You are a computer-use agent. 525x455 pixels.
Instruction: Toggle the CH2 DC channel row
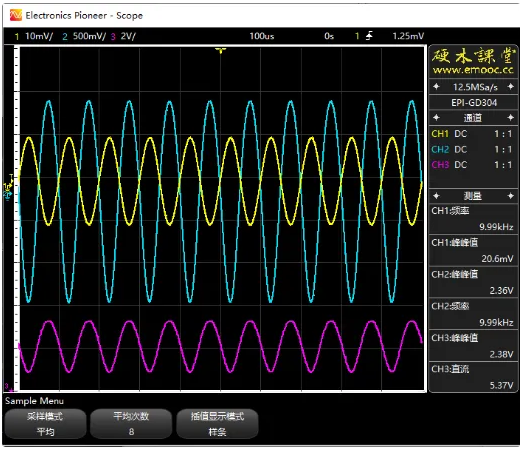tap(472, 149)
